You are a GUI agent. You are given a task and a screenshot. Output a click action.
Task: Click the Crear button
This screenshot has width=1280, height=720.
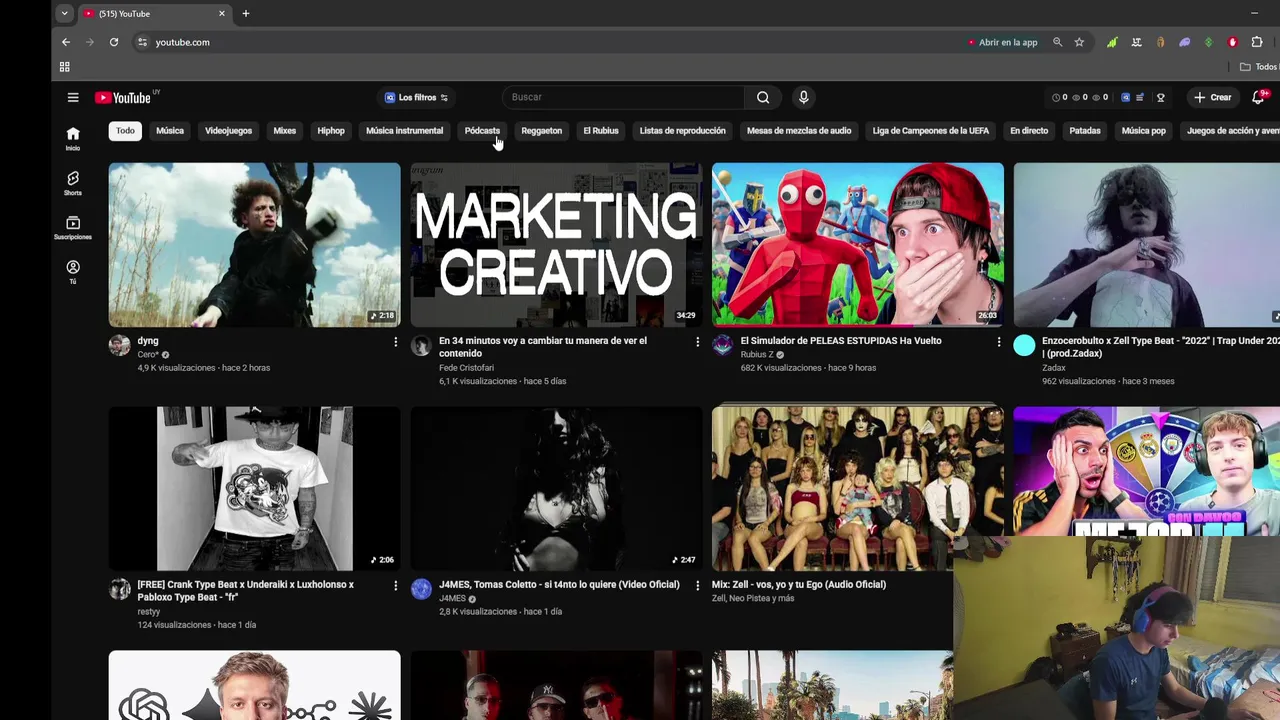(x=1212, y=97)
